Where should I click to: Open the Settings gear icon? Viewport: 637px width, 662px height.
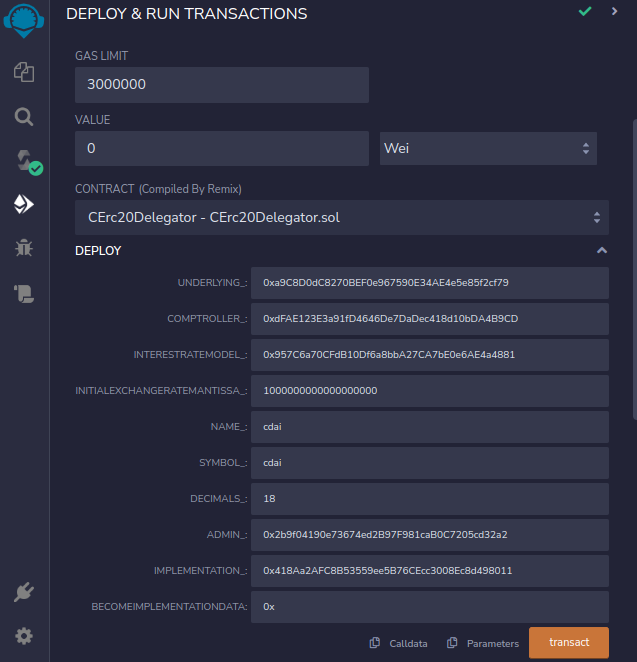tap(24, 636)
